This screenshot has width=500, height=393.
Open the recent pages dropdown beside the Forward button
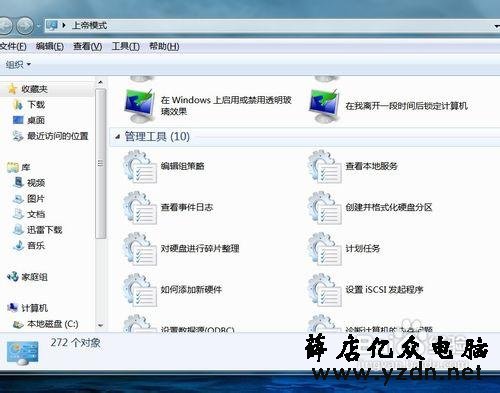39,26
